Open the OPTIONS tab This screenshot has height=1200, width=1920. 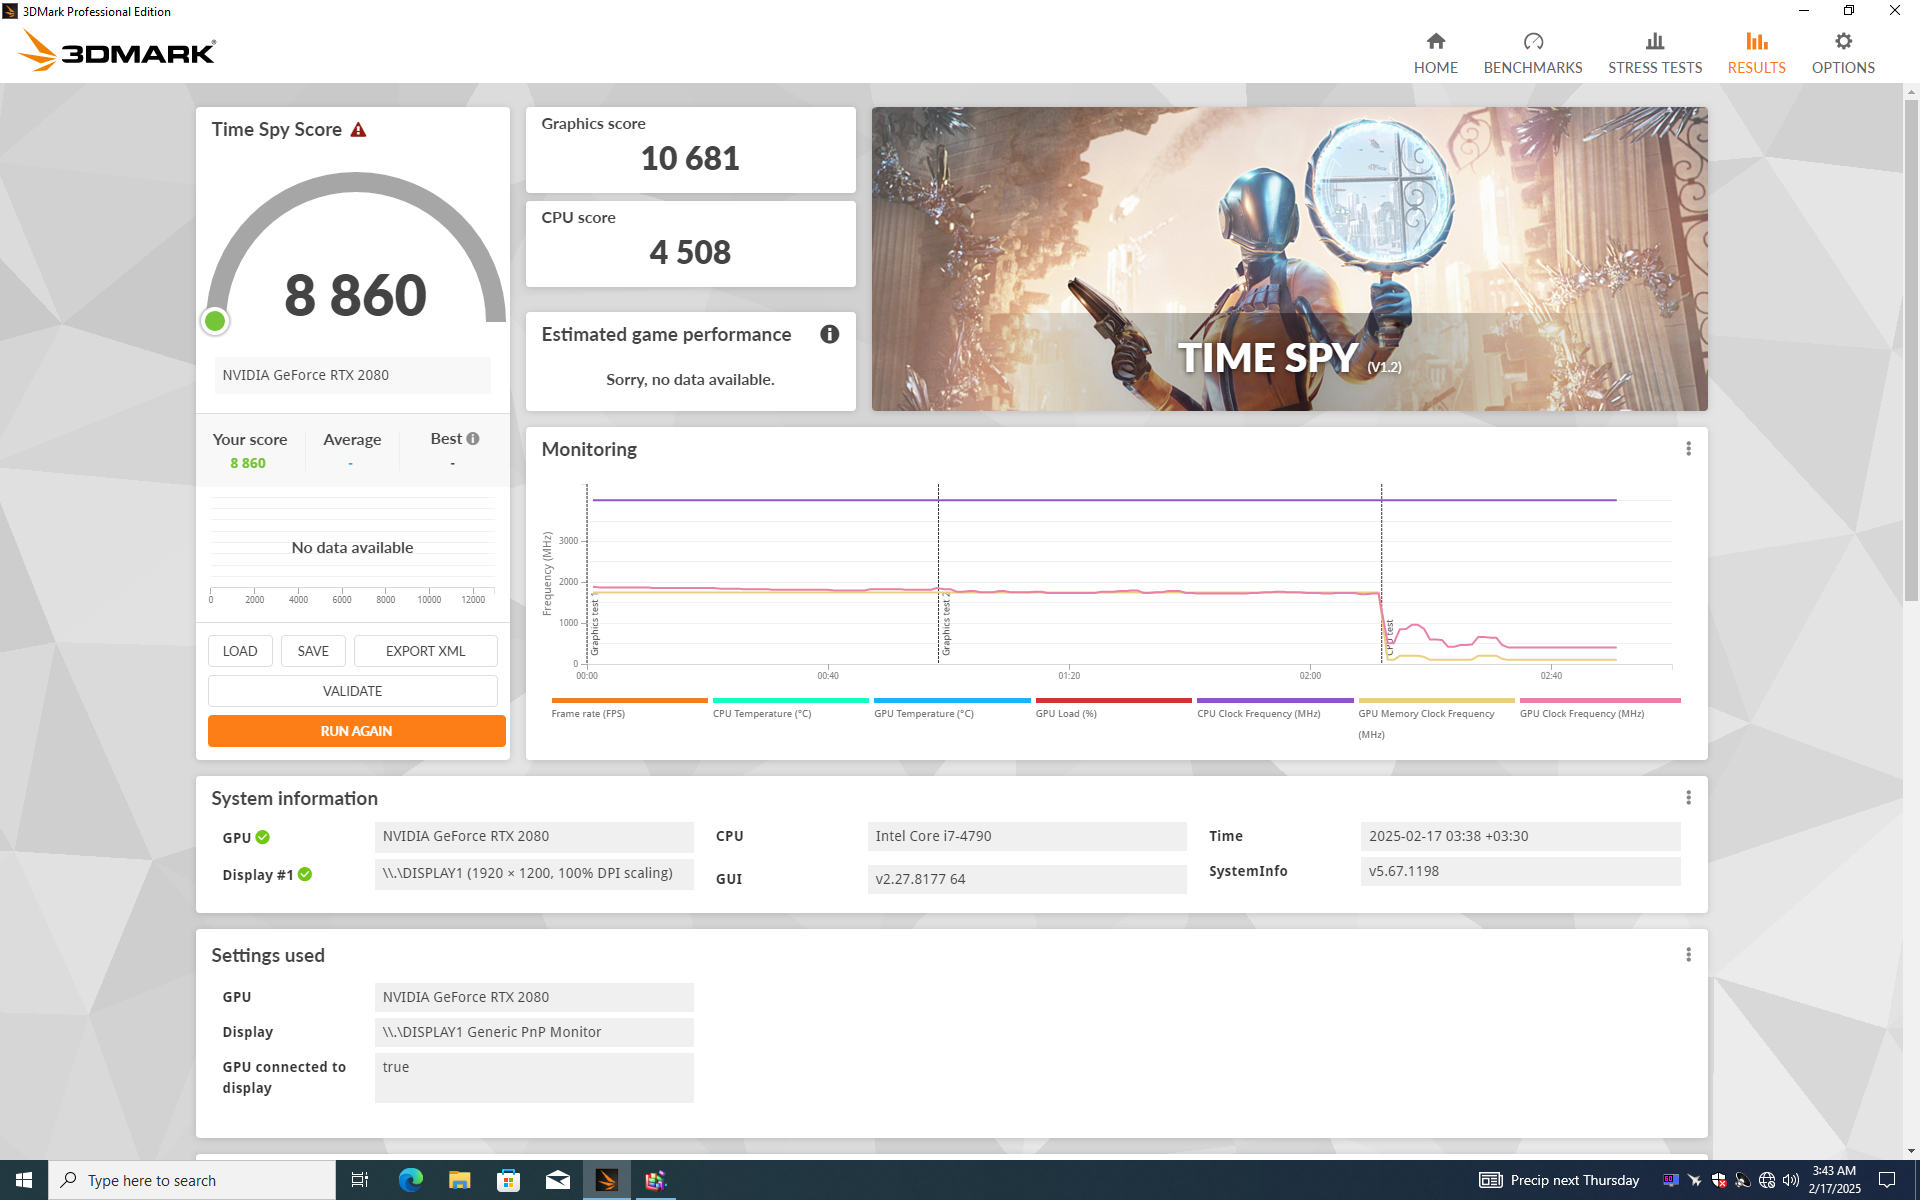pos(1842,53)
